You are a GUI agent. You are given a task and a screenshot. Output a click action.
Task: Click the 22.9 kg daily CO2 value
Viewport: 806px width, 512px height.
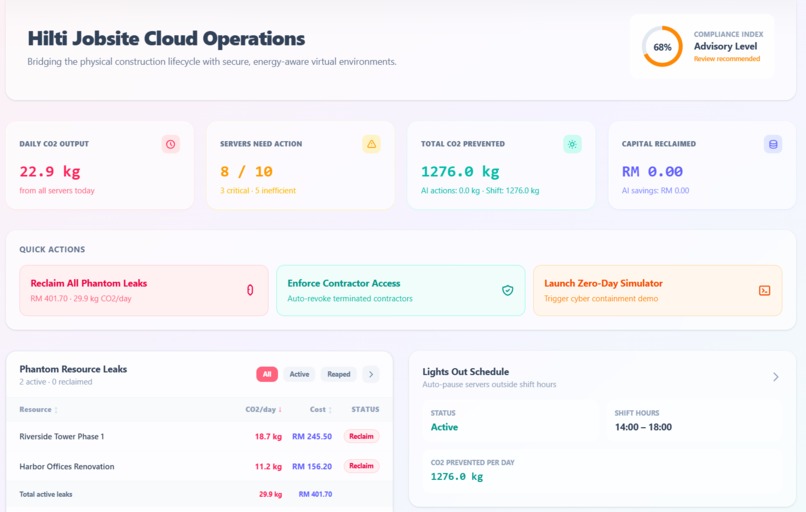50,172
